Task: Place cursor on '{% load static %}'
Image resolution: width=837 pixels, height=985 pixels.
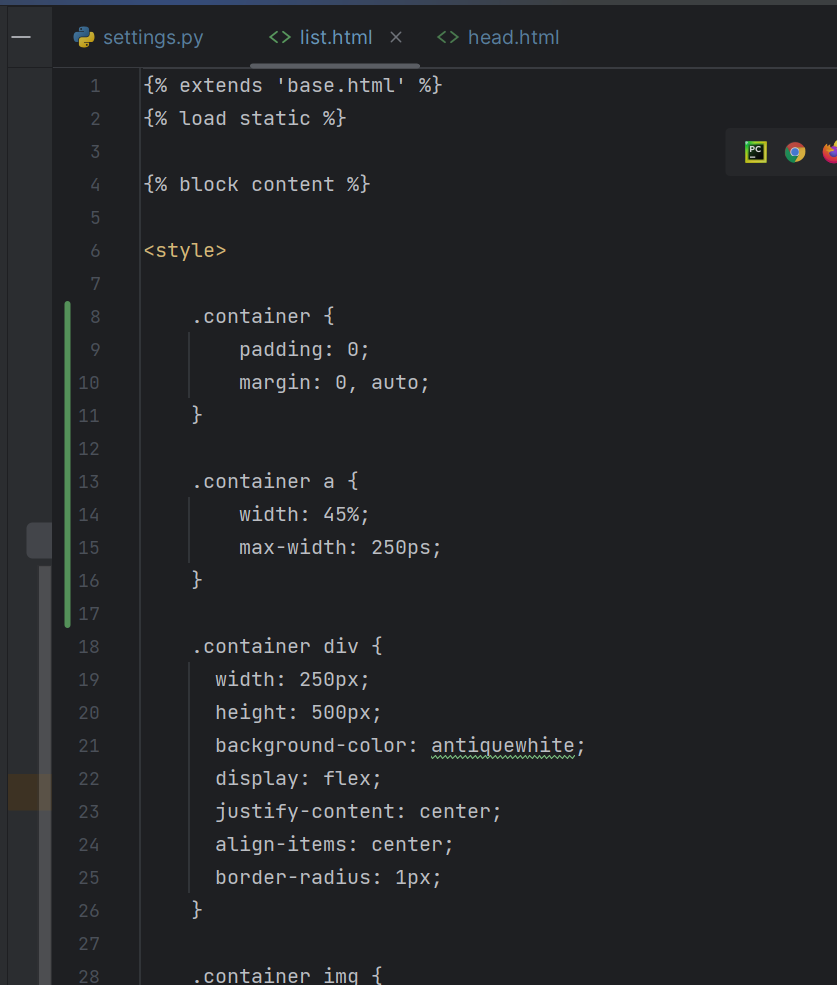Action: (x=245, y=119)
